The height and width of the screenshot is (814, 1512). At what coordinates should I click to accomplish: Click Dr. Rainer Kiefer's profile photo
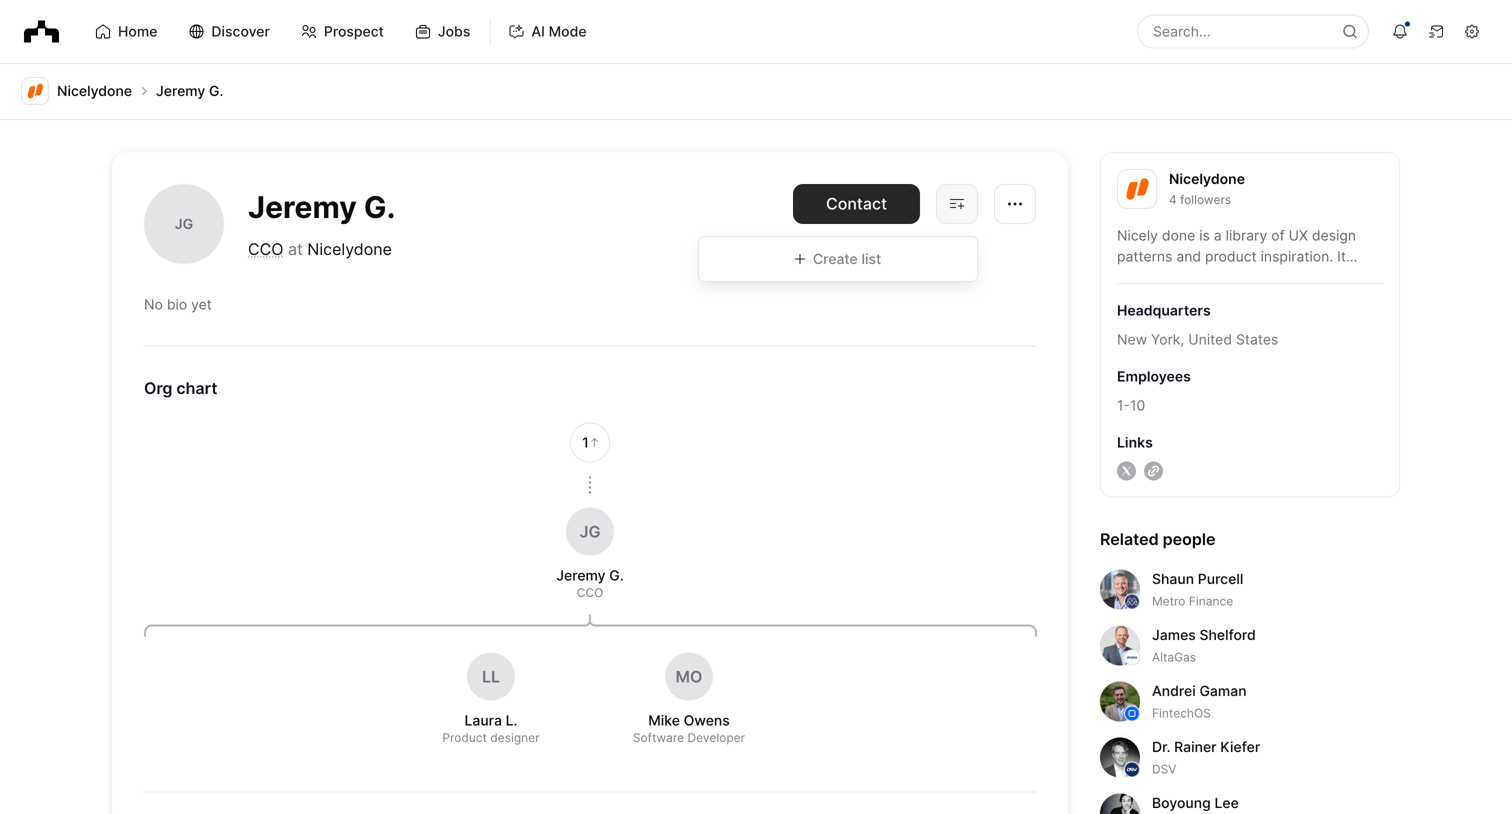1120,758
